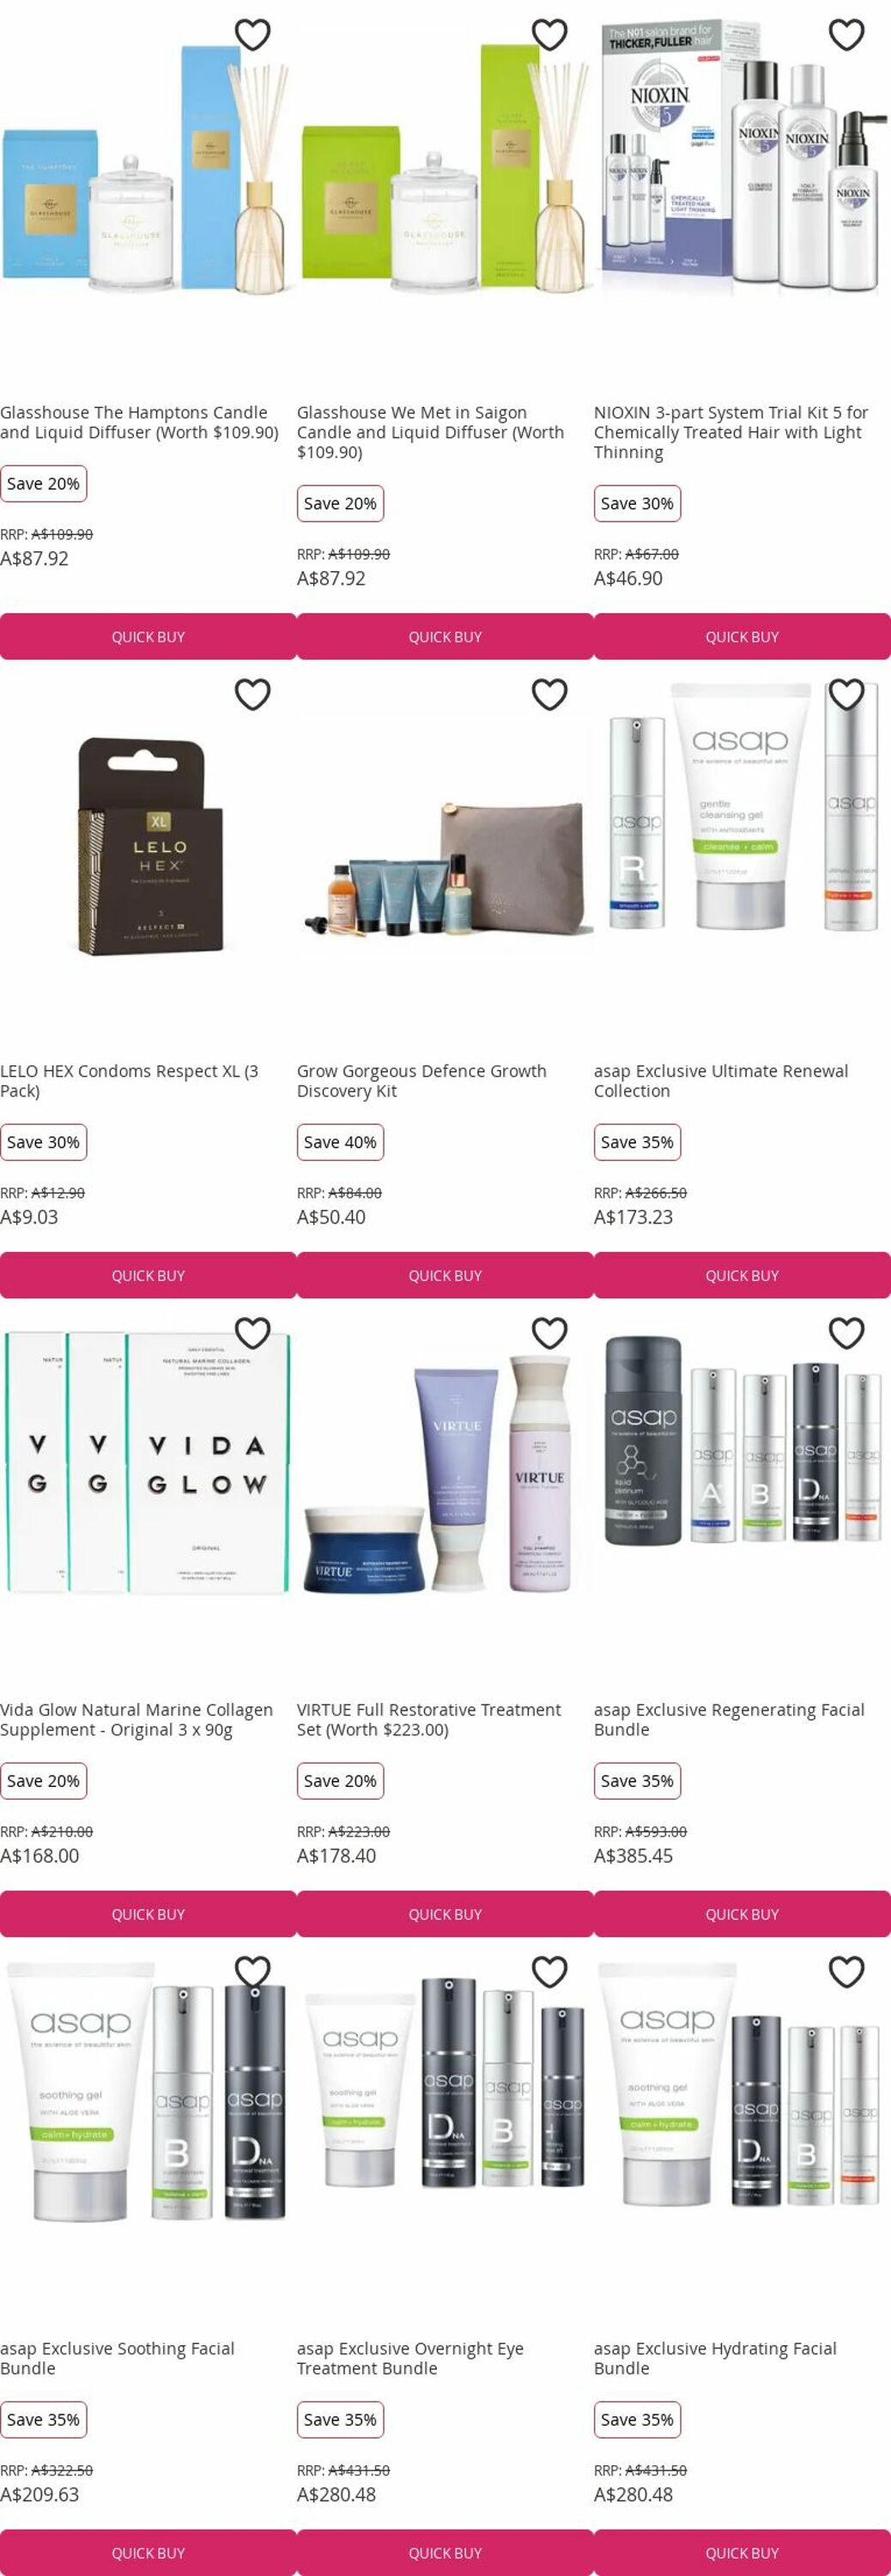This screenshot has width=891, height=2576.
Task: Heart the Grow Gorgeous Discovery Kit
Action: [x=549, y=694]
